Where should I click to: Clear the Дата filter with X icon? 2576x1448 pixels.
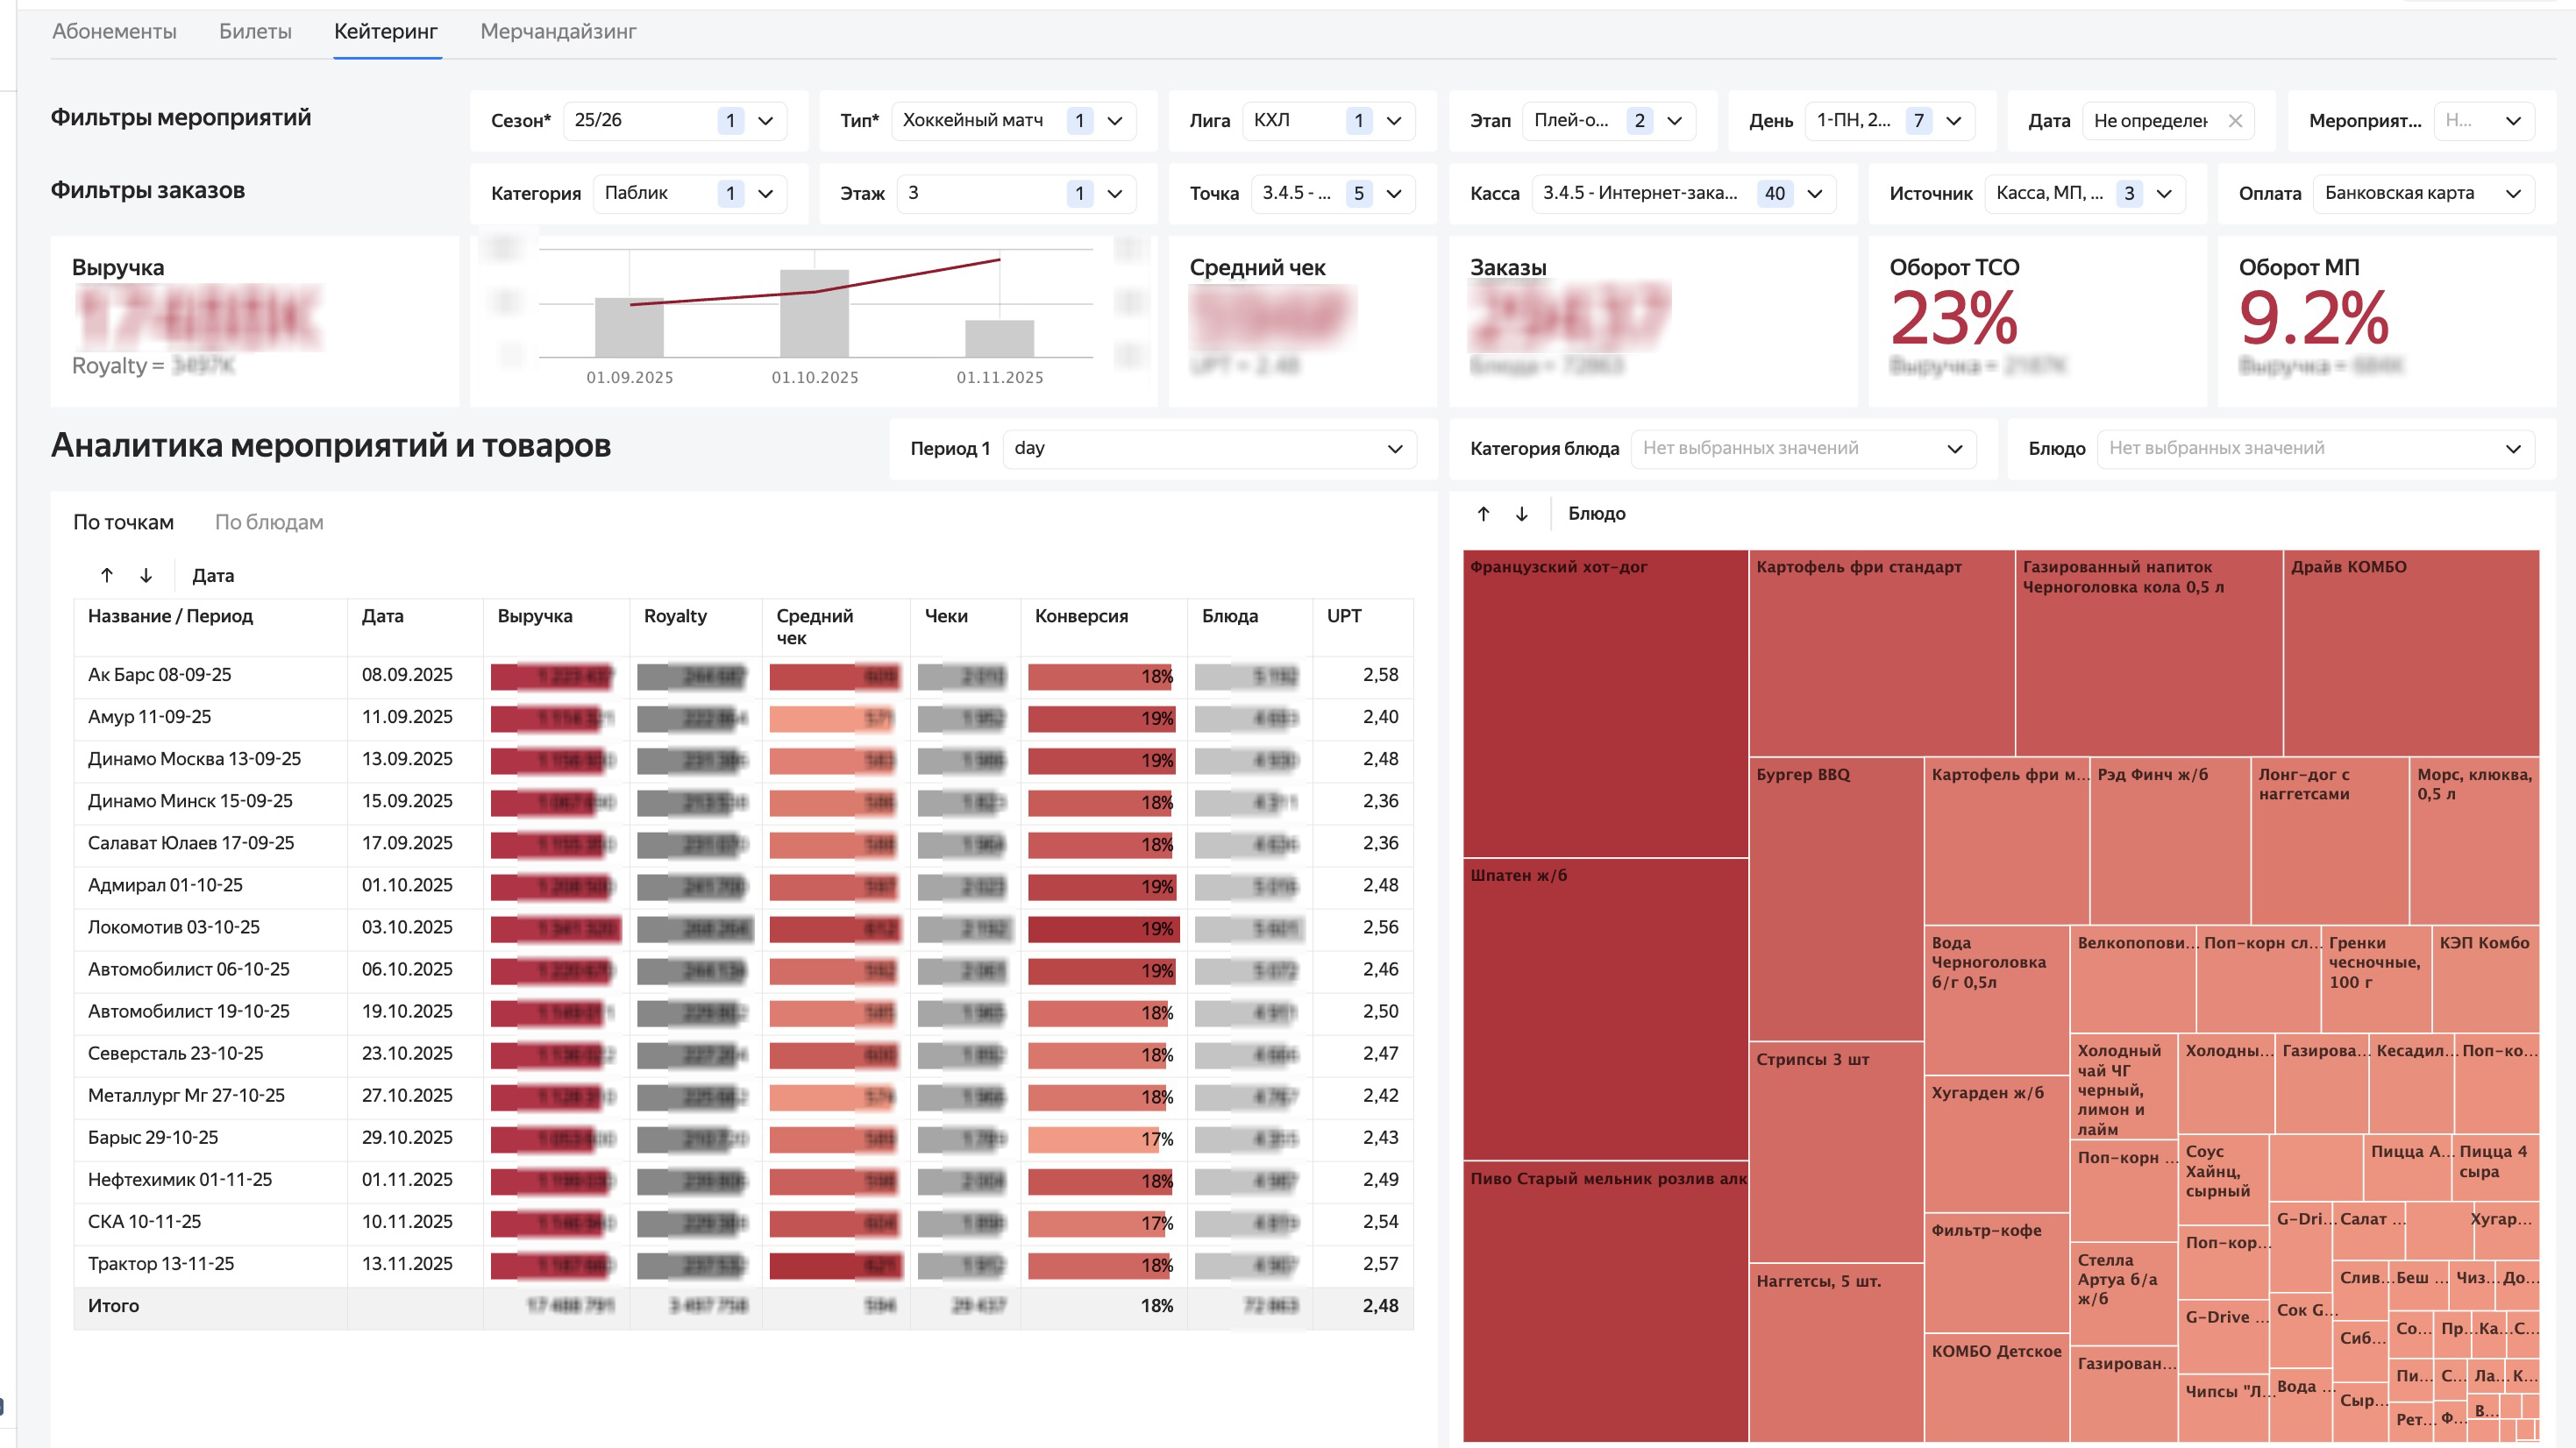click(x=2235, y=121)
